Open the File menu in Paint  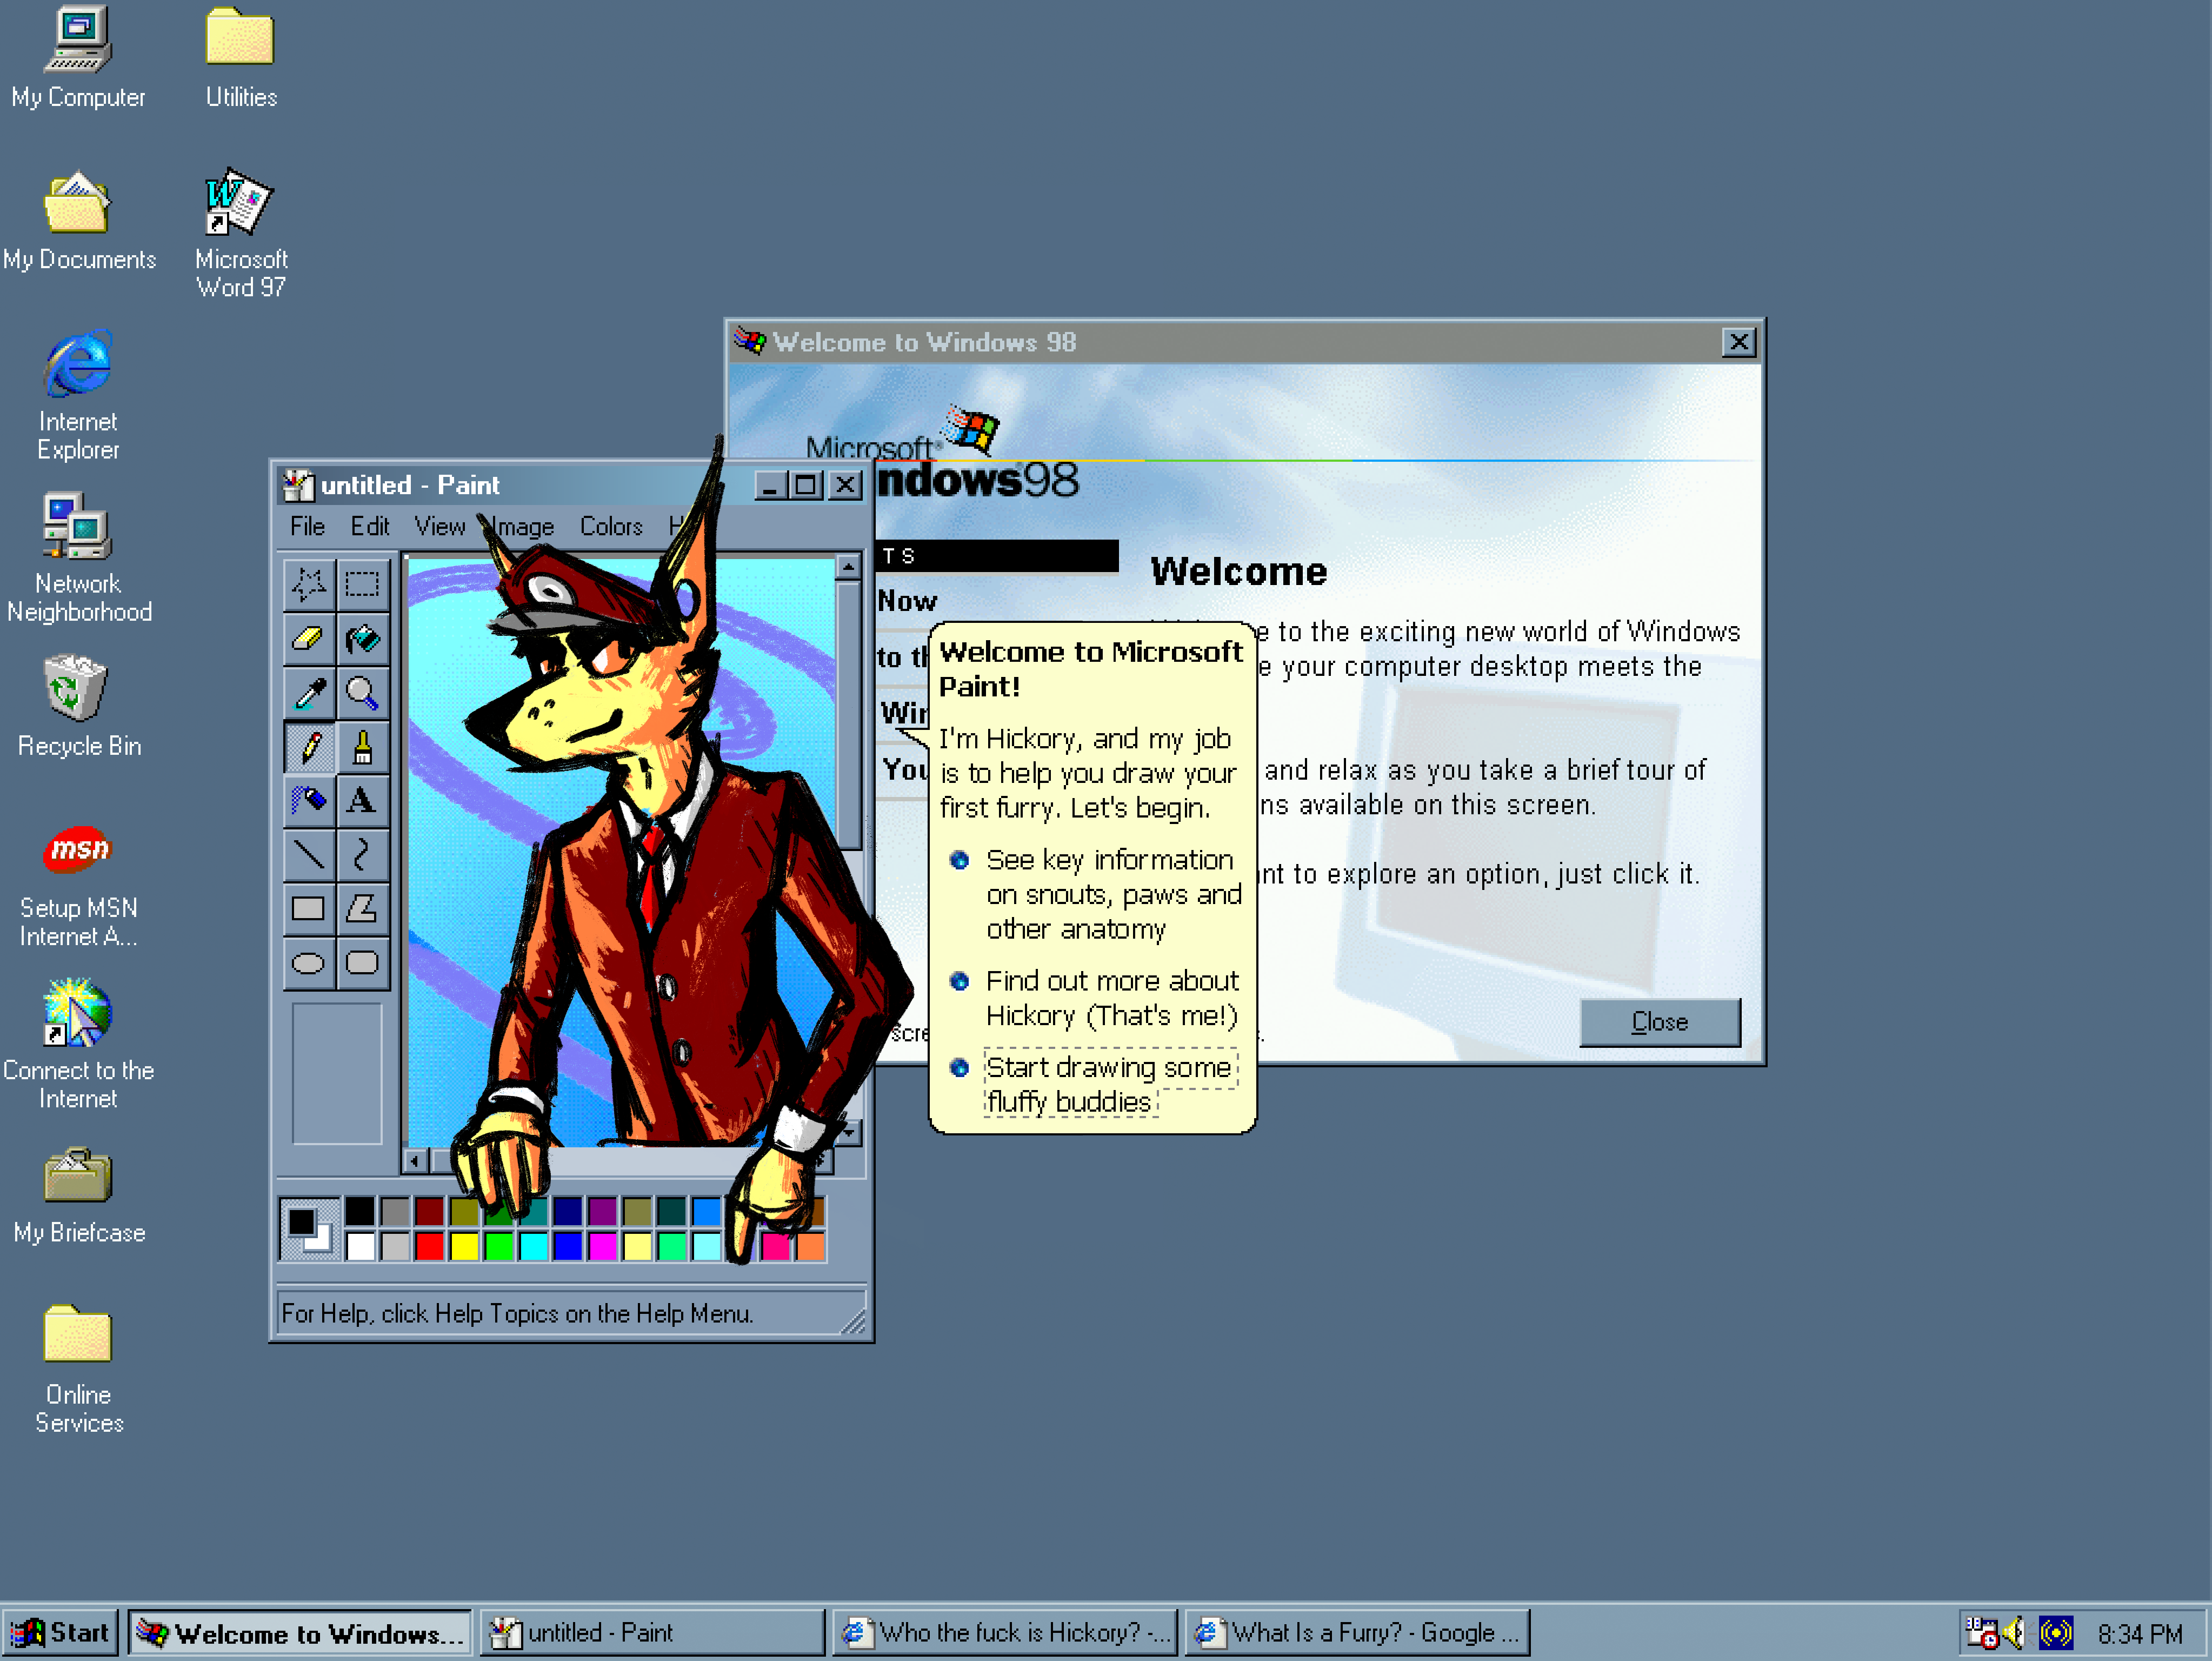coord(307,527)
